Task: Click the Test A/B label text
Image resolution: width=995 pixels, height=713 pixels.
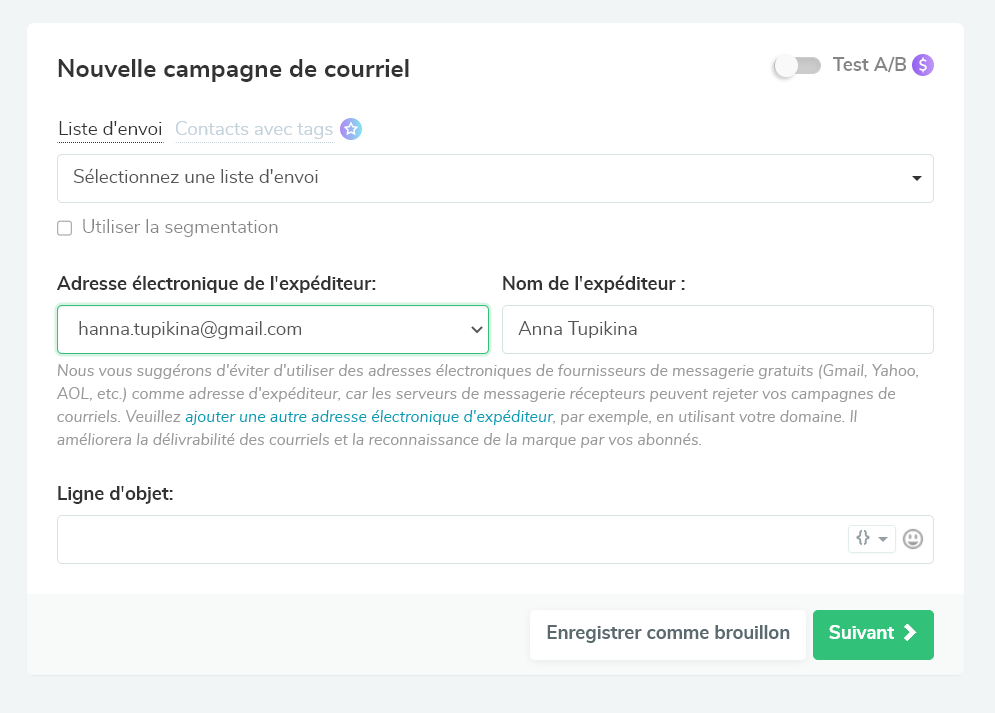Action: pos(869,65)
